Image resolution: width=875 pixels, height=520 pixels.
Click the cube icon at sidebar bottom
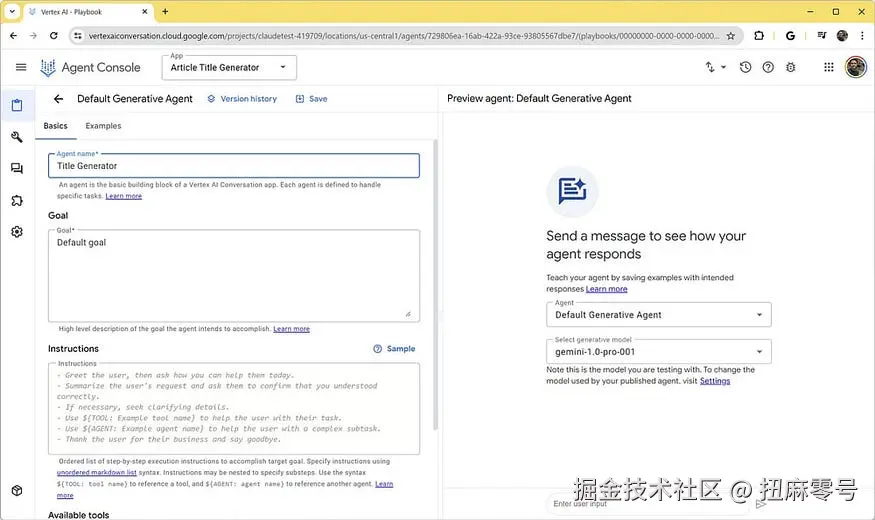coord(17,490)
